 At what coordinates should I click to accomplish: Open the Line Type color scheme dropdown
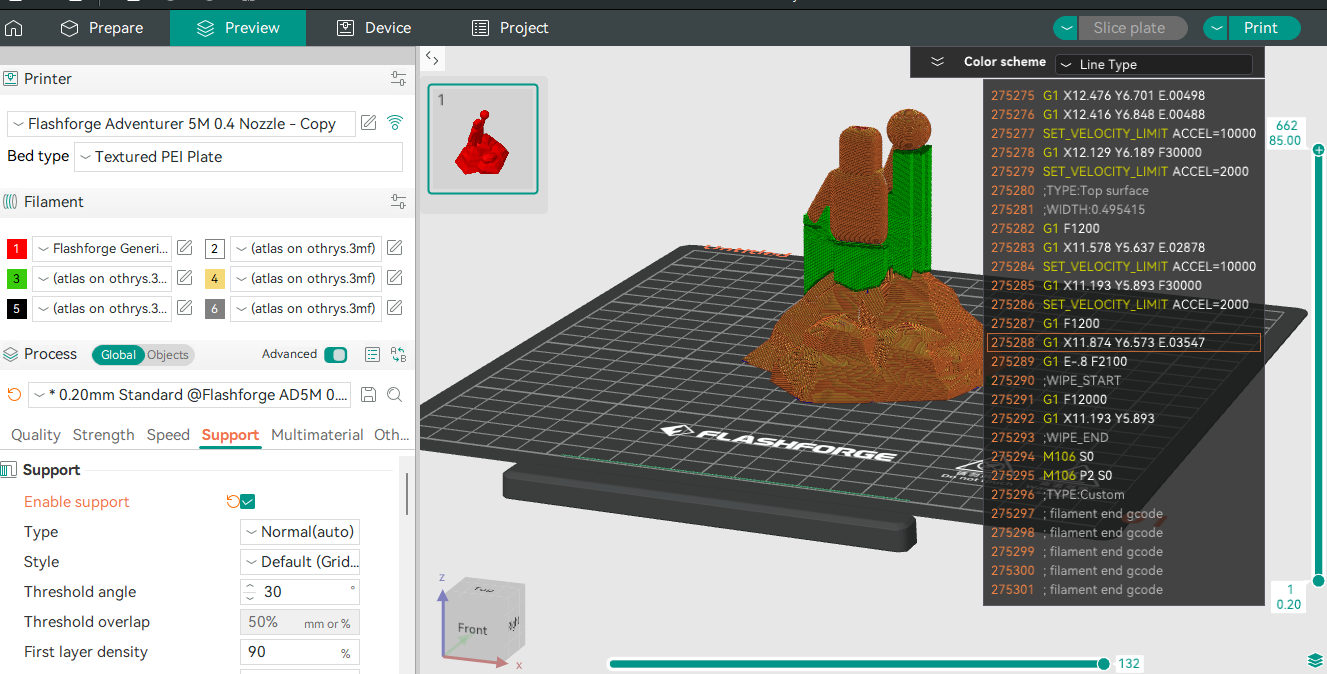pos(1154,64)
